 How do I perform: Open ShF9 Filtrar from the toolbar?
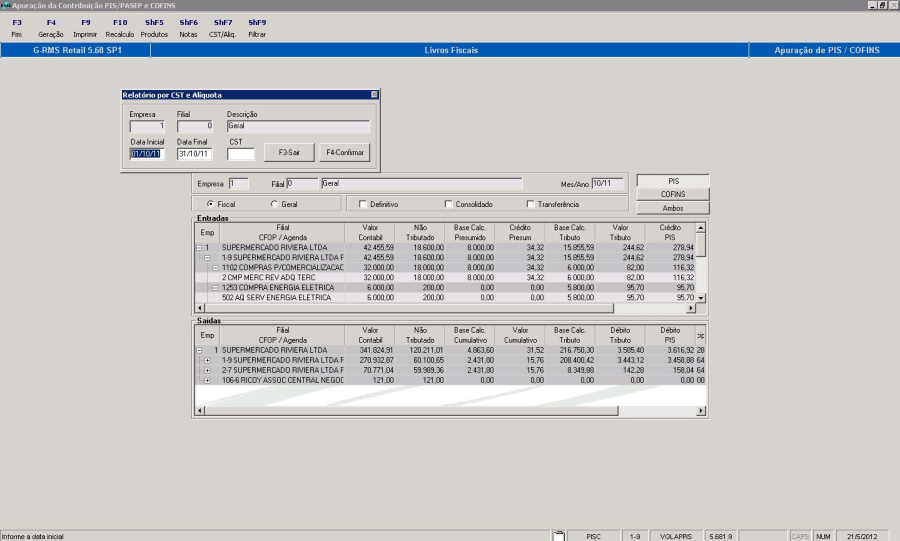[x=257, y=28]
